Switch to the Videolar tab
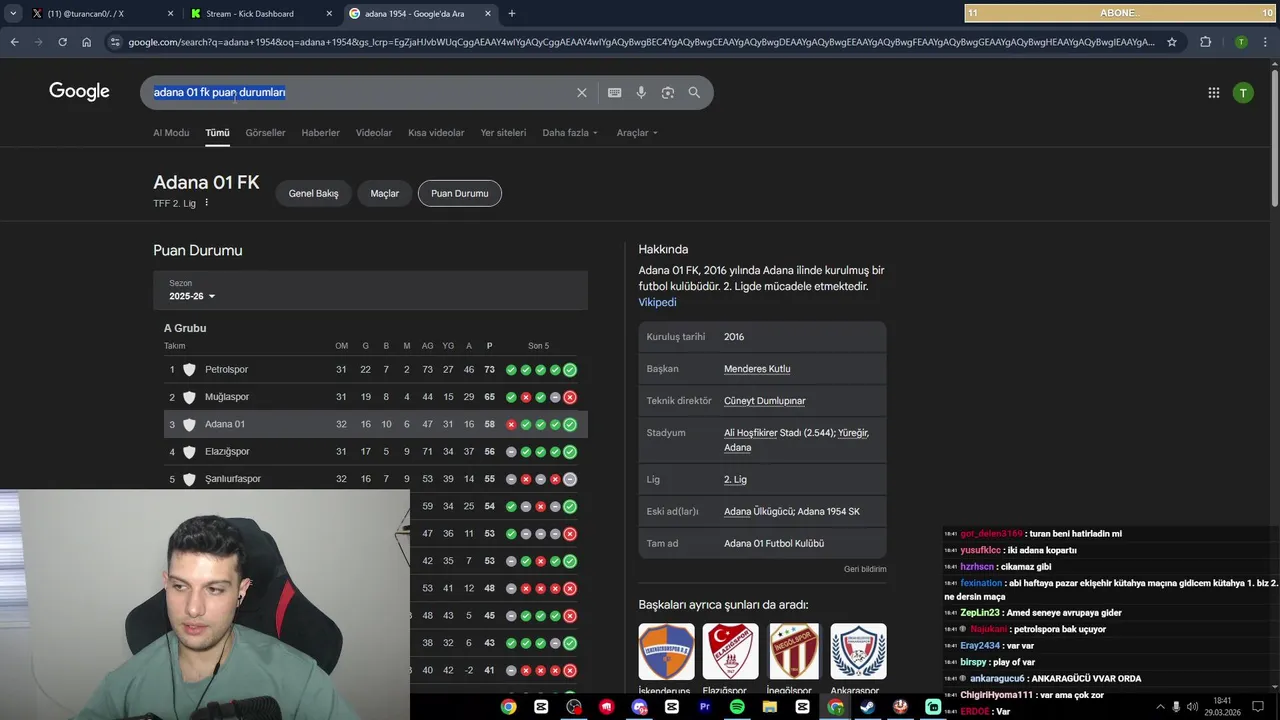Screen dimensions: 1280x720 tap(374, 132)
